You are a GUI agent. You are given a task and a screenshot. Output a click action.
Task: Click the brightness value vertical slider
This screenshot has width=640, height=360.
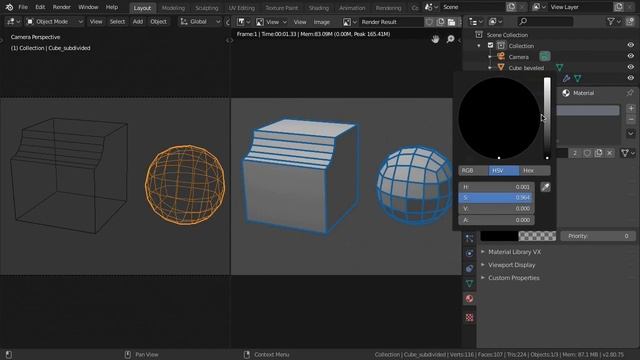[547, 118]
